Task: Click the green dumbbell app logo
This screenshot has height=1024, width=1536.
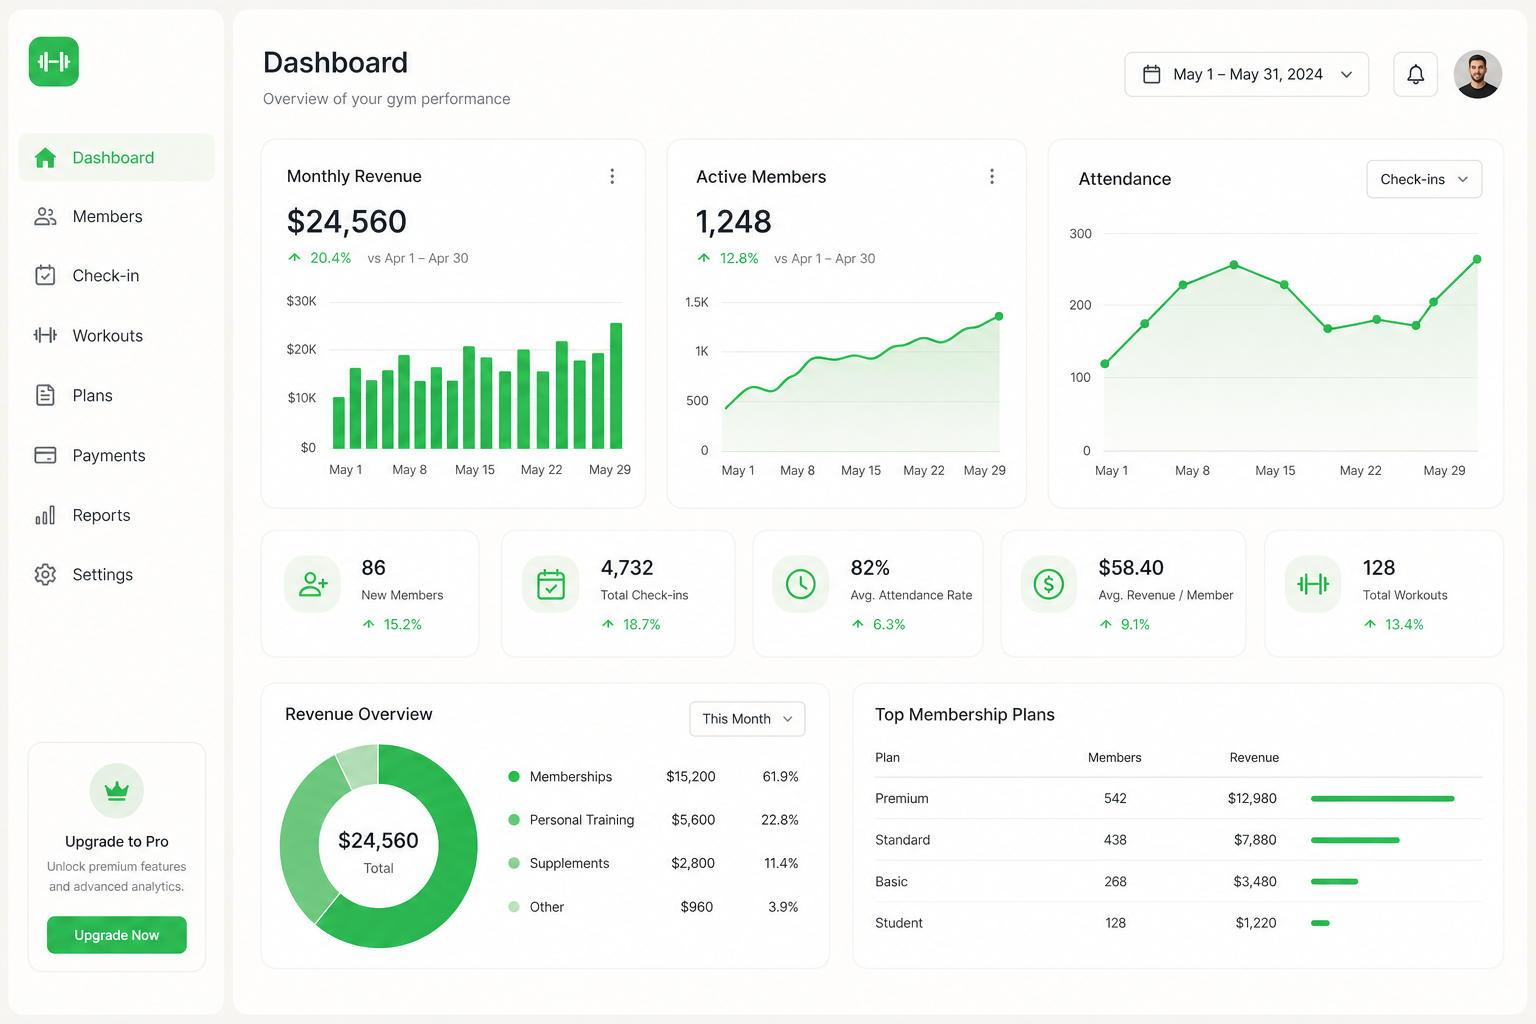Action: tap(54, 61)
